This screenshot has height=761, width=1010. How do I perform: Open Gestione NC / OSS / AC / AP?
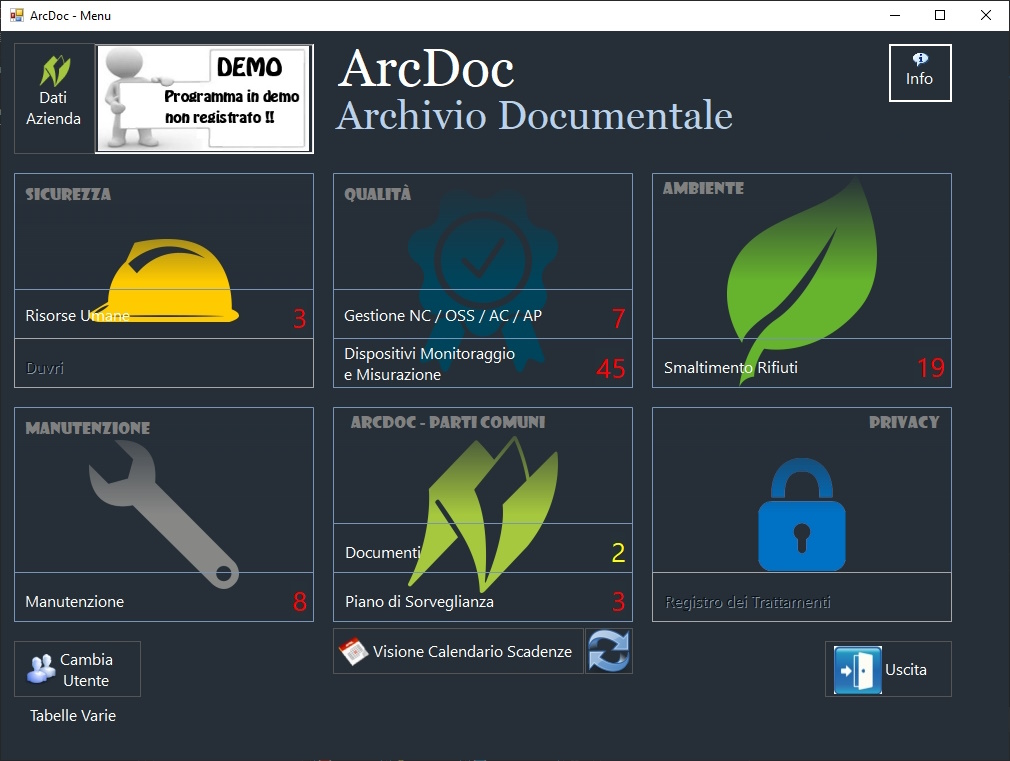click(482, 314)
